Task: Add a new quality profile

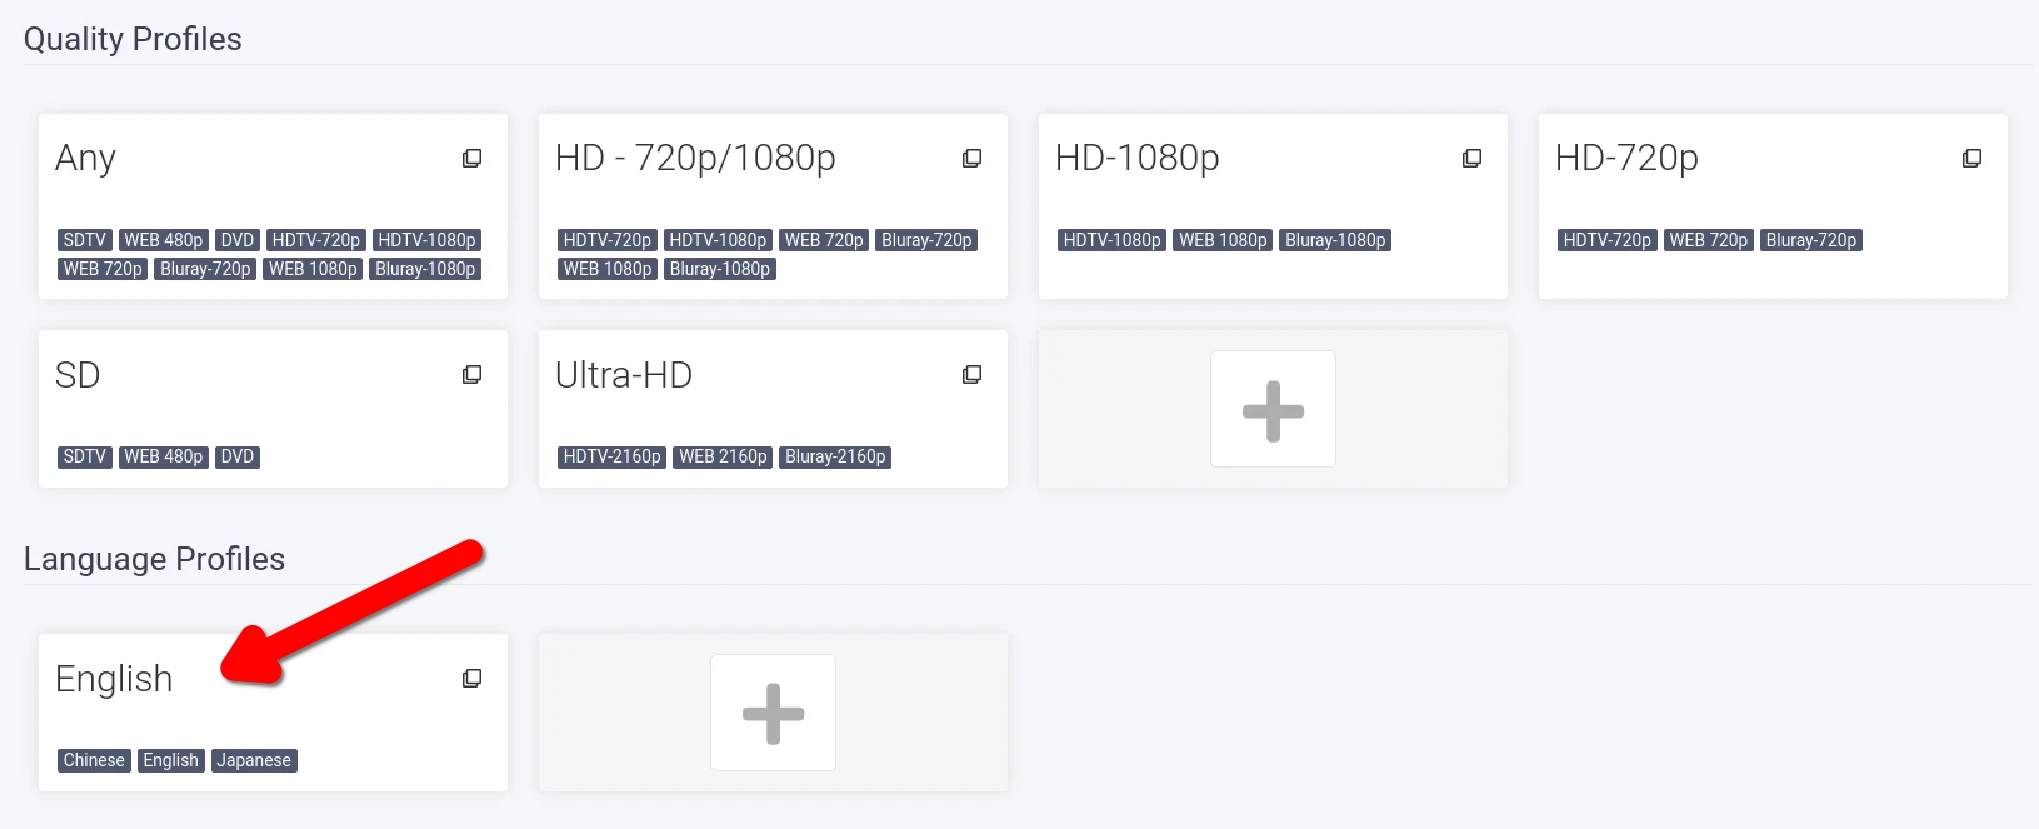Action: pos(1273,409)
